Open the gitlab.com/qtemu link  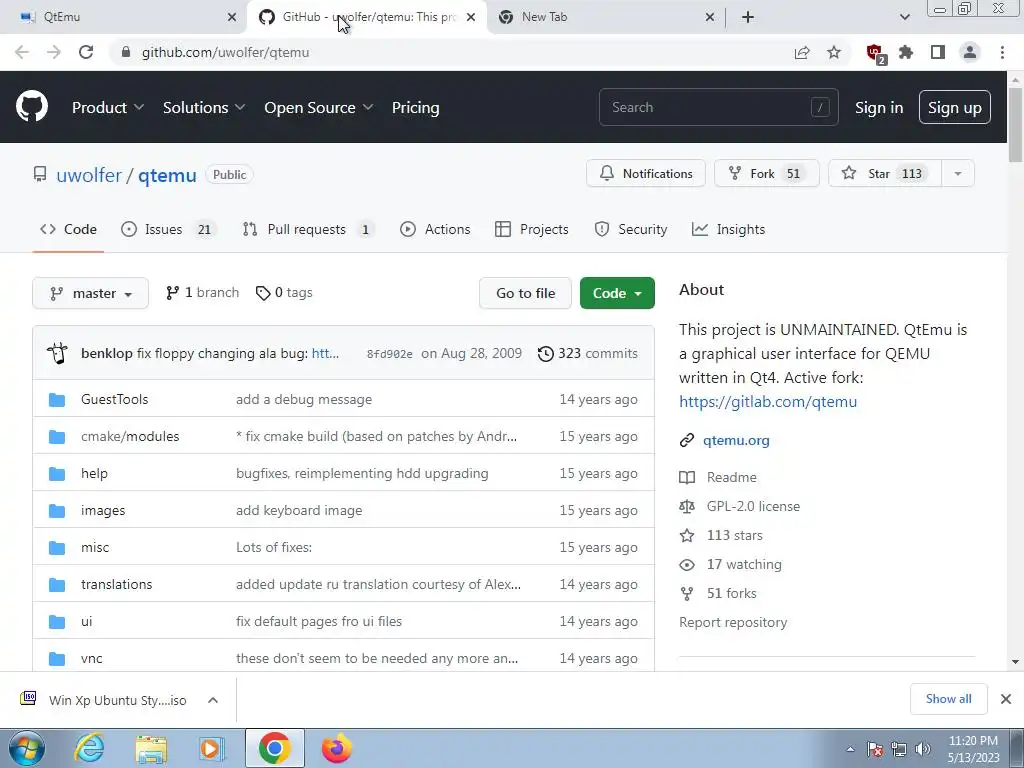[x=768, y=402]
